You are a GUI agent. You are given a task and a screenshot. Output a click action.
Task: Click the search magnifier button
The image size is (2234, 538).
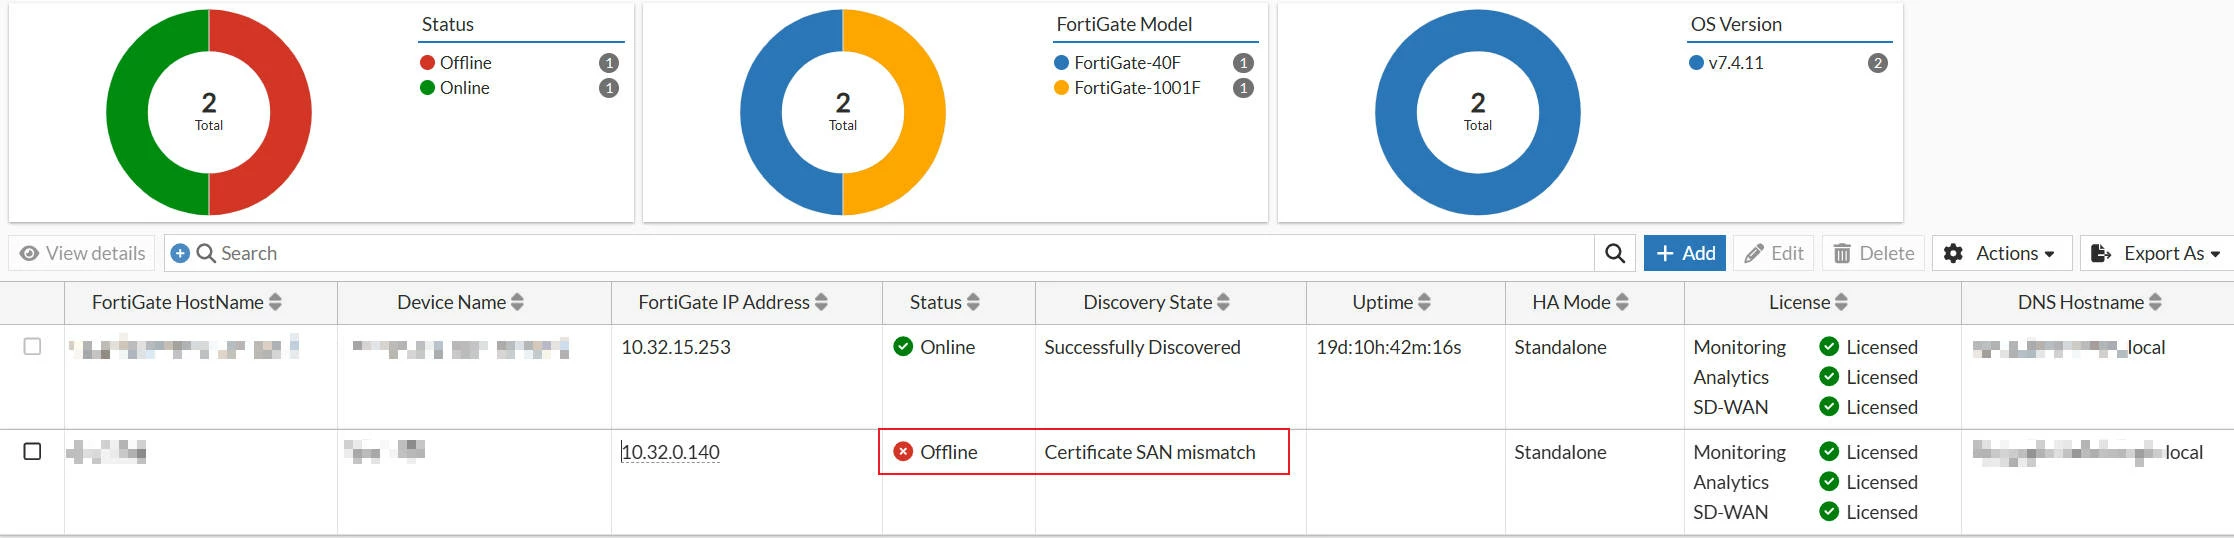[x=1614, y=253]
